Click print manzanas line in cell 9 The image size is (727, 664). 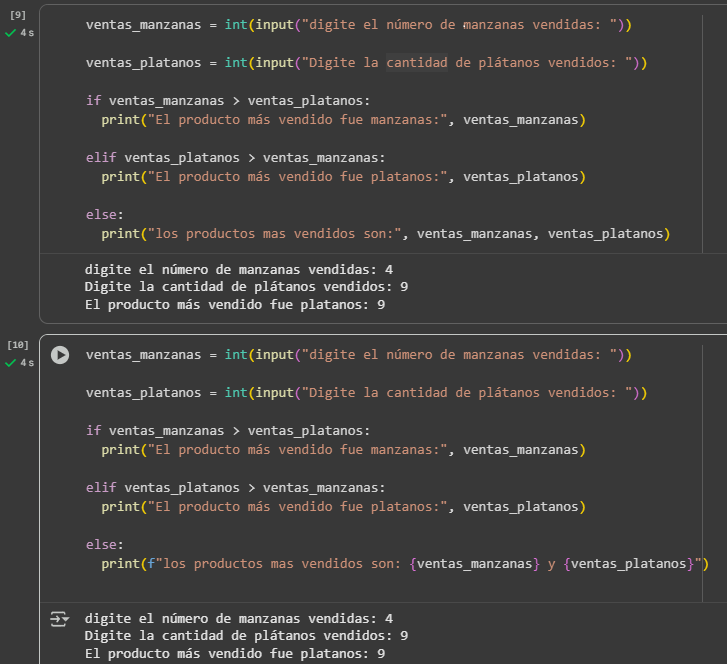(344, 120)
